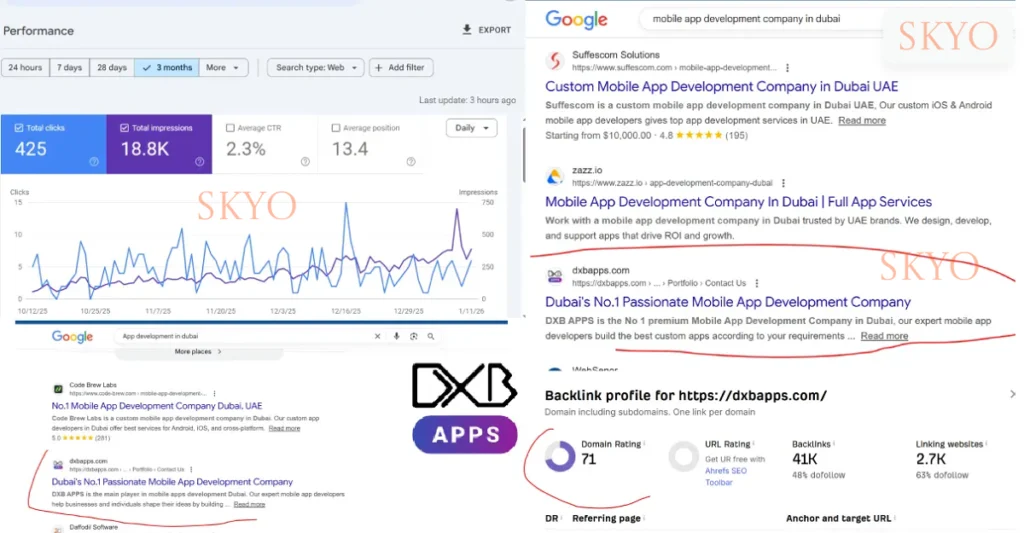This screenshot has height=533, width=1024.
Task: Click the Google logo in top-right search page
Action: pyautogui.click(x=577, y=19)
